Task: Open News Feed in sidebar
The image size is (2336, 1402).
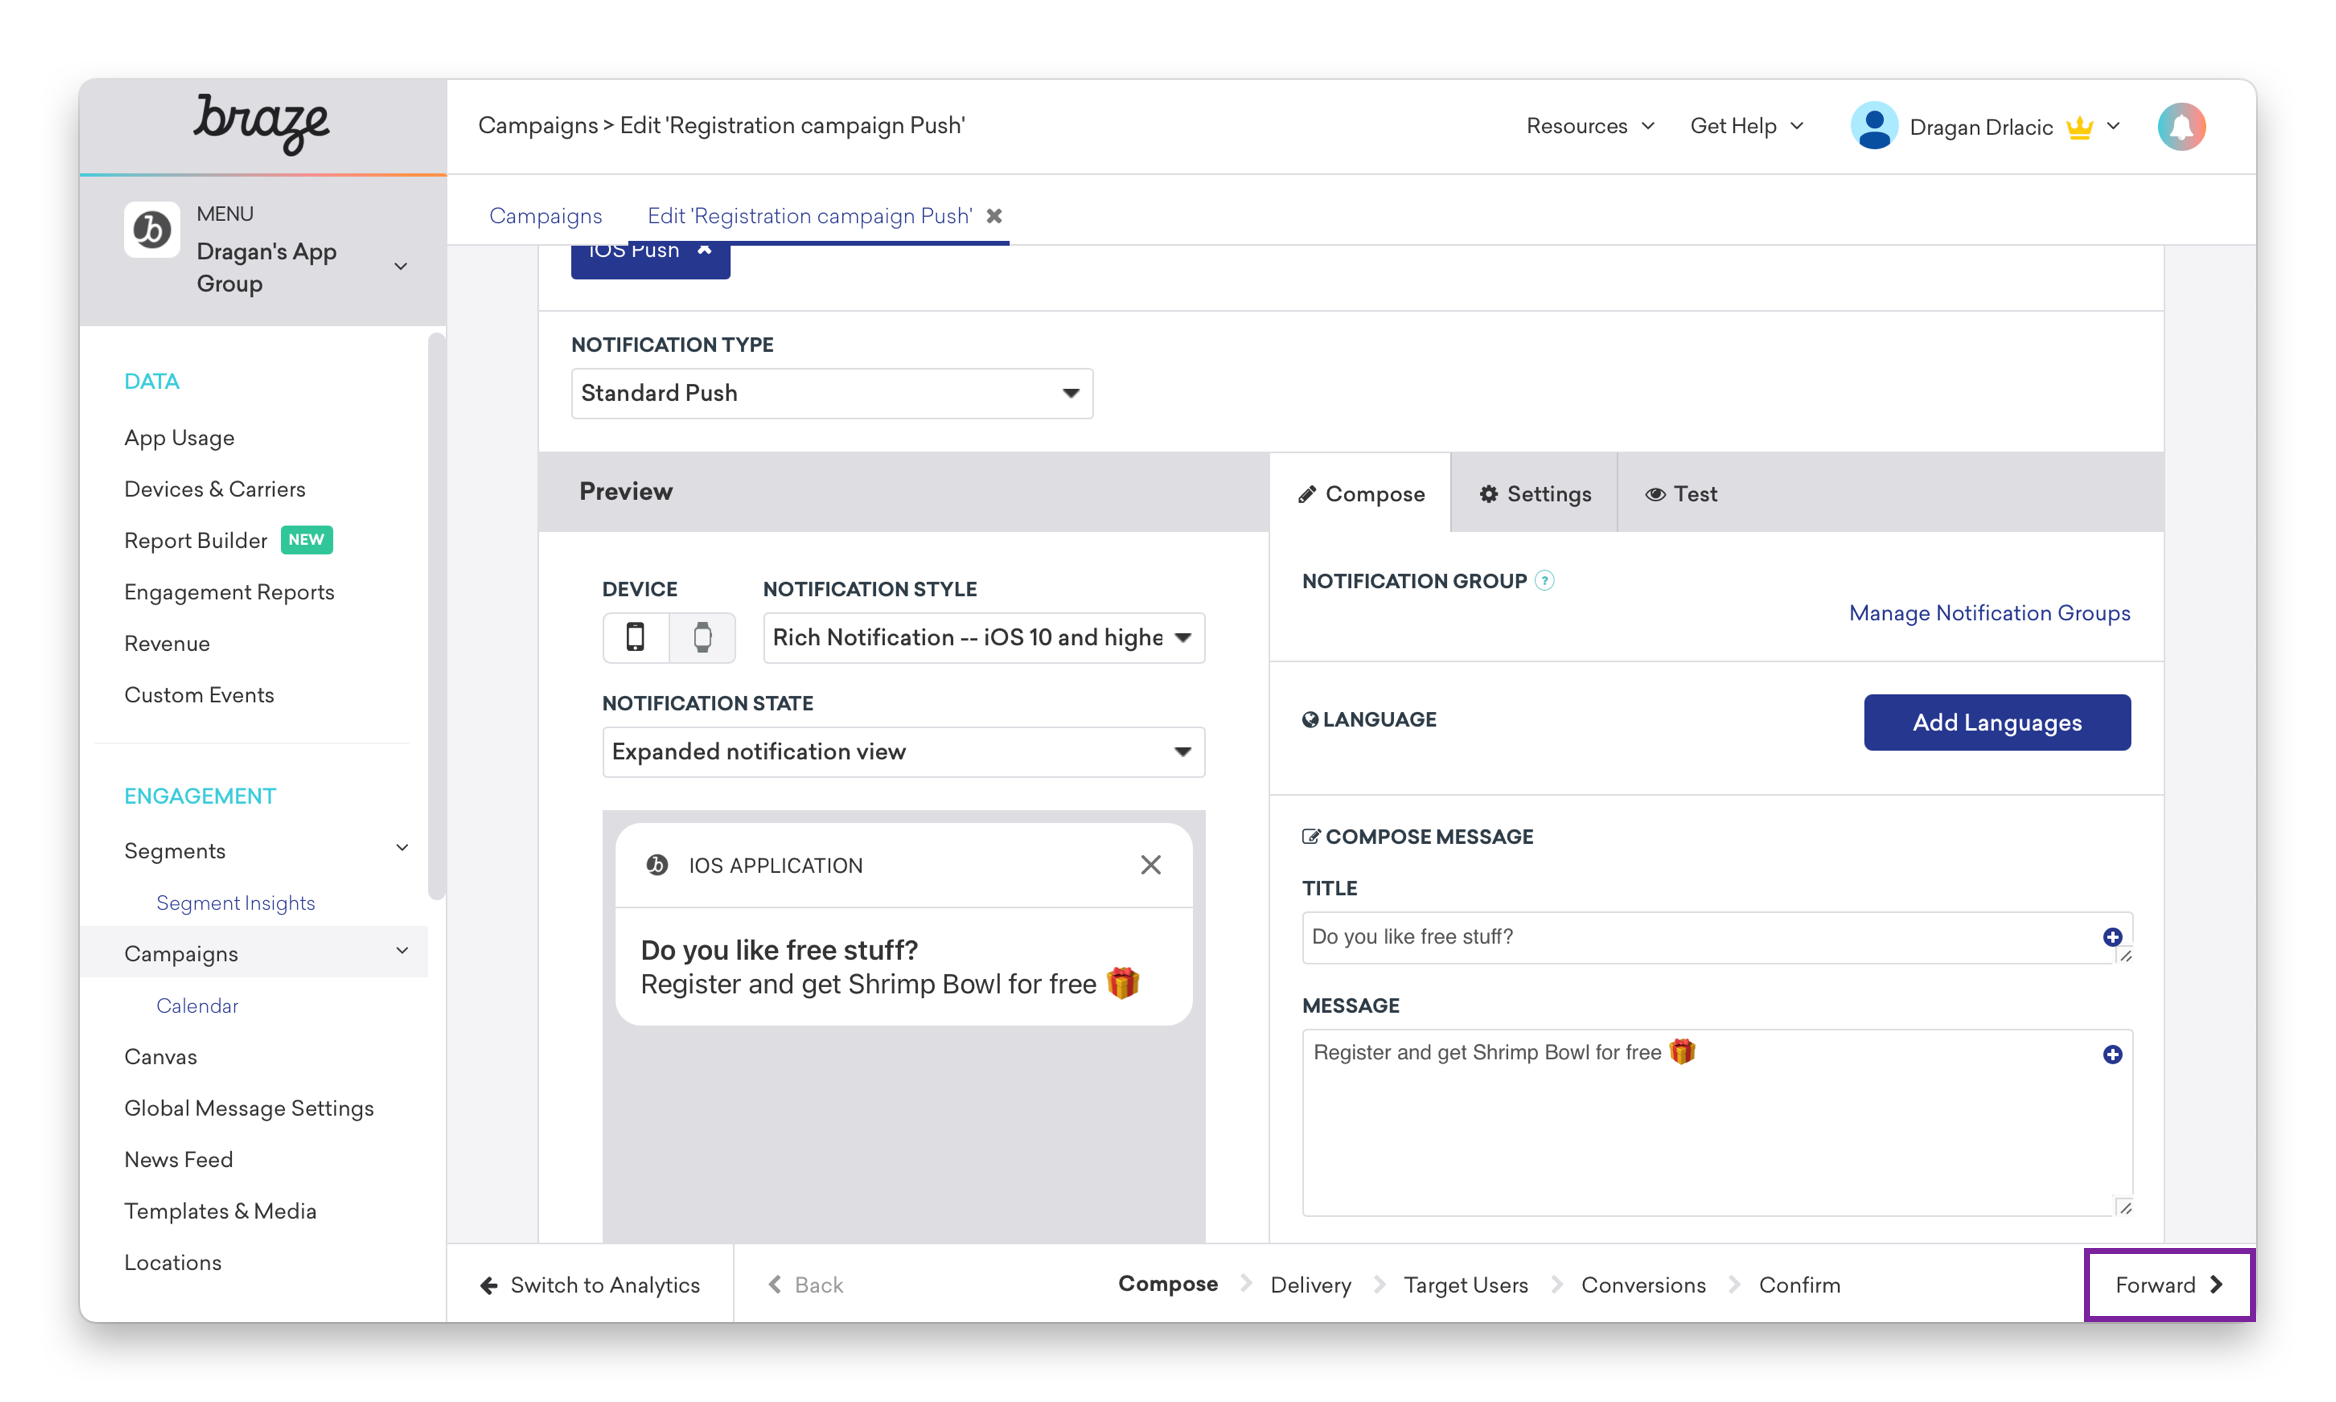Action: pyautogui.click(x=178, y=1160)
